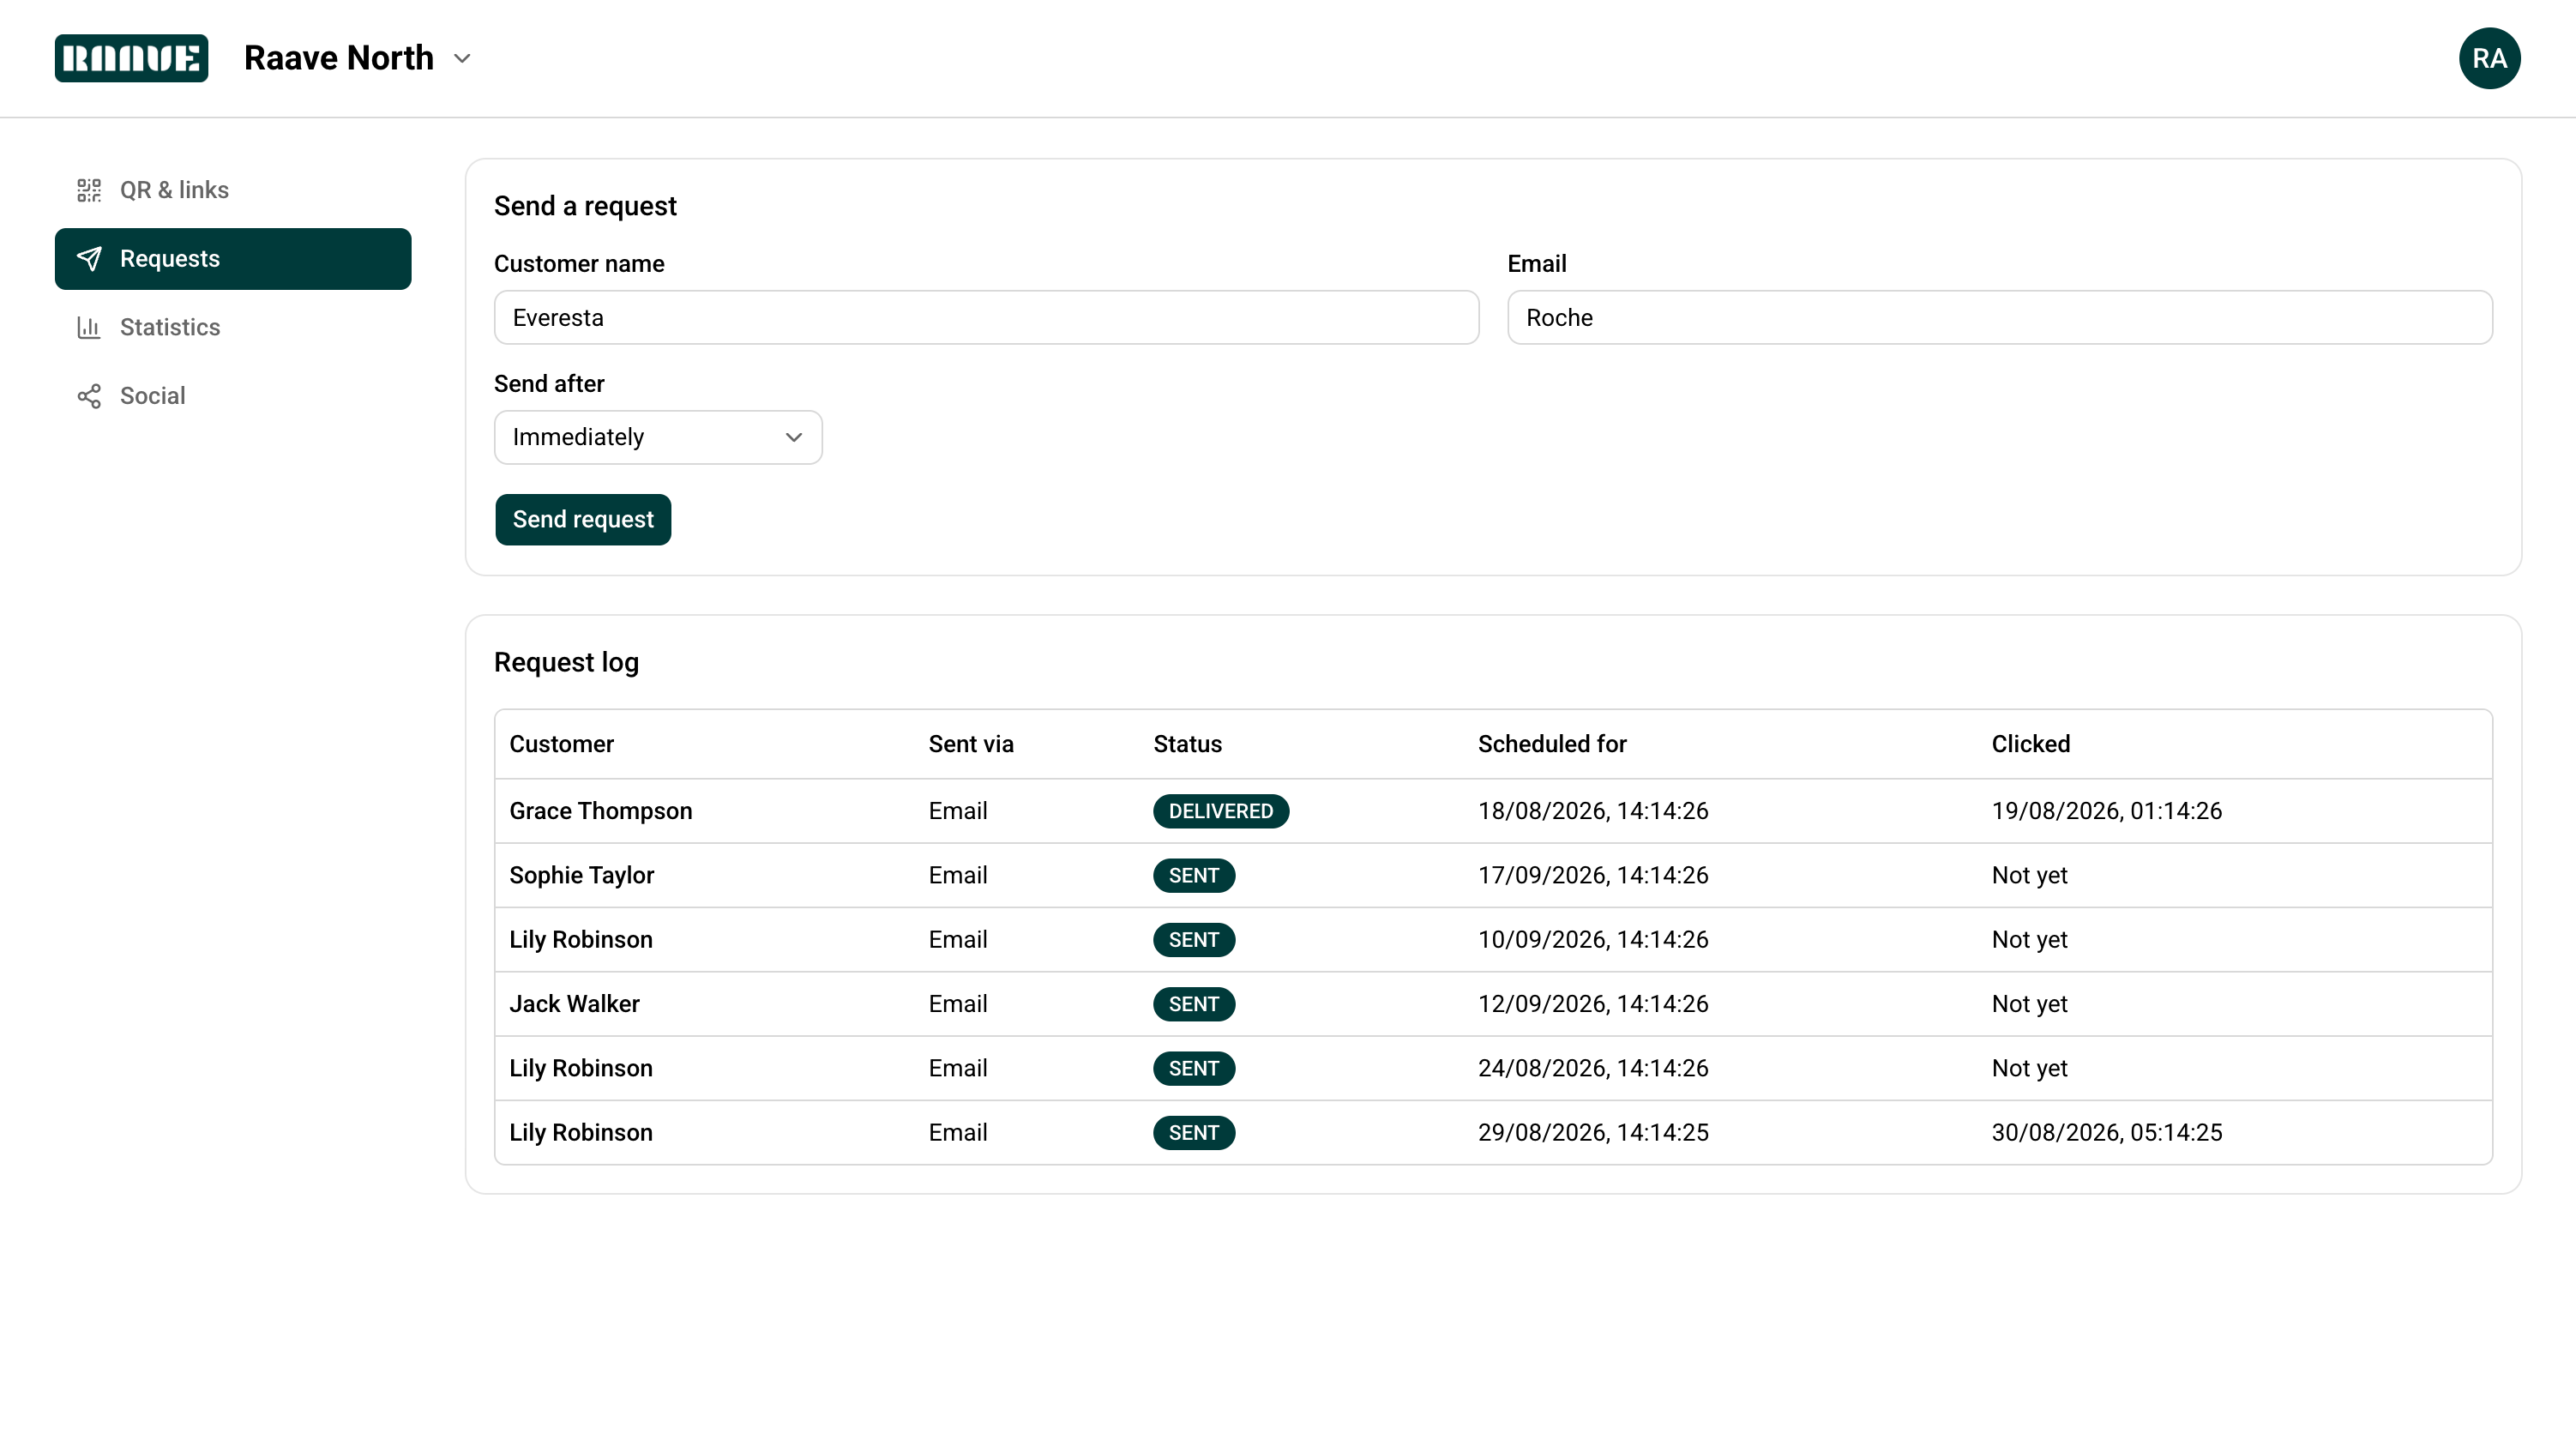Select Grace Thompson in request log
Image resolution: width=2576 pixels, height=1446 pixels.
click(x=600, y=811)
